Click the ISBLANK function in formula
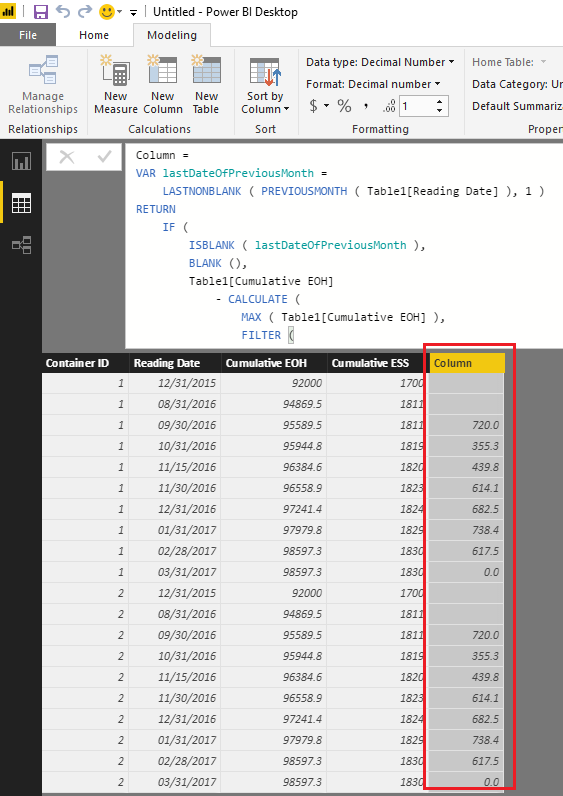Viewport: 563px width, 796px height. (x=212, y=245)
